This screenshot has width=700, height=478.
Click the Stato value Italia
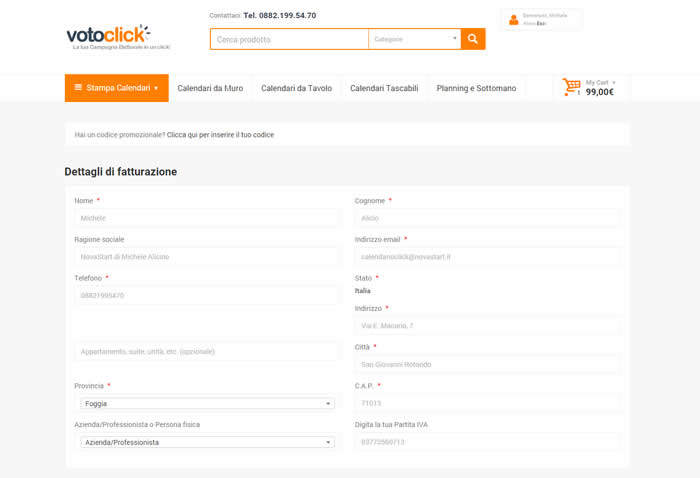click(362, 291)
